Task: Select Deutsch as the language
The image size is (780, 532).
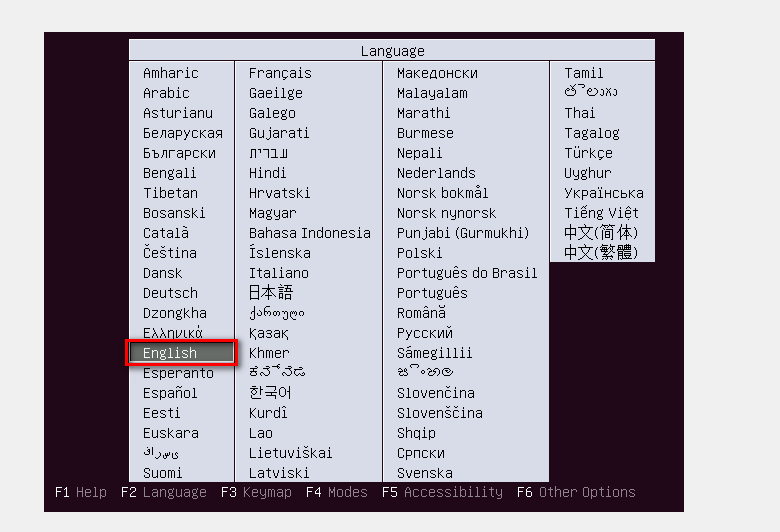Action: (170, 293)
